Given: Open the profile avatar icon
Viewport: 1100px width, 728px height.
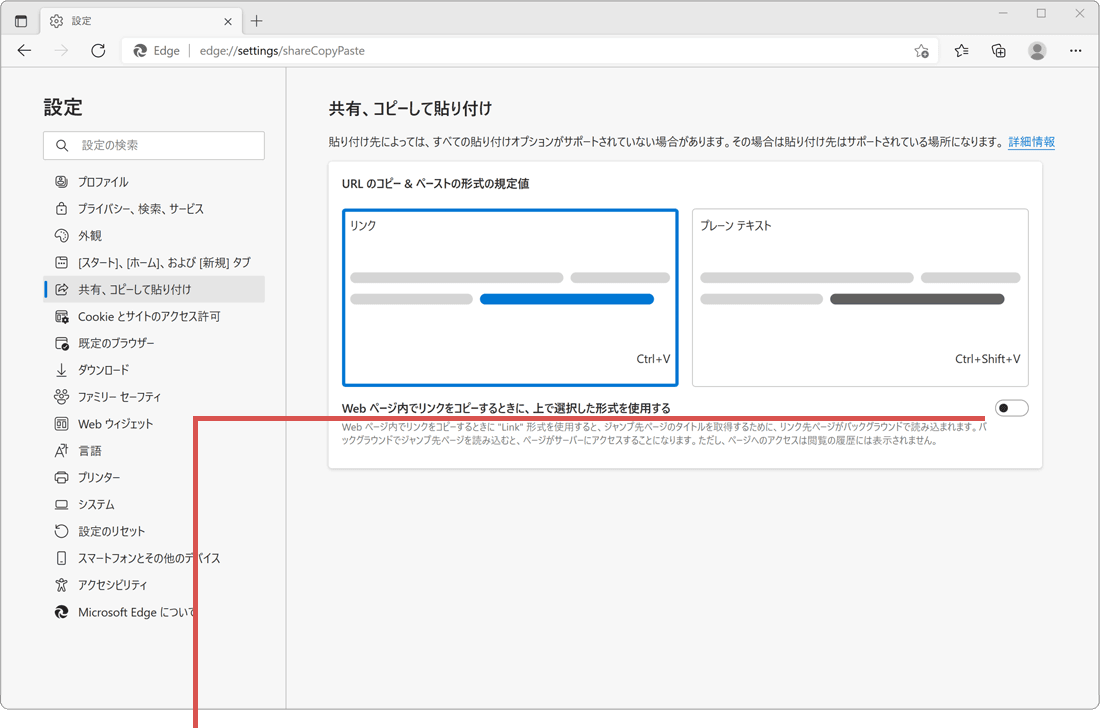Looking at the screenshot, I should pyautogui.click(x=1037, y=50).
